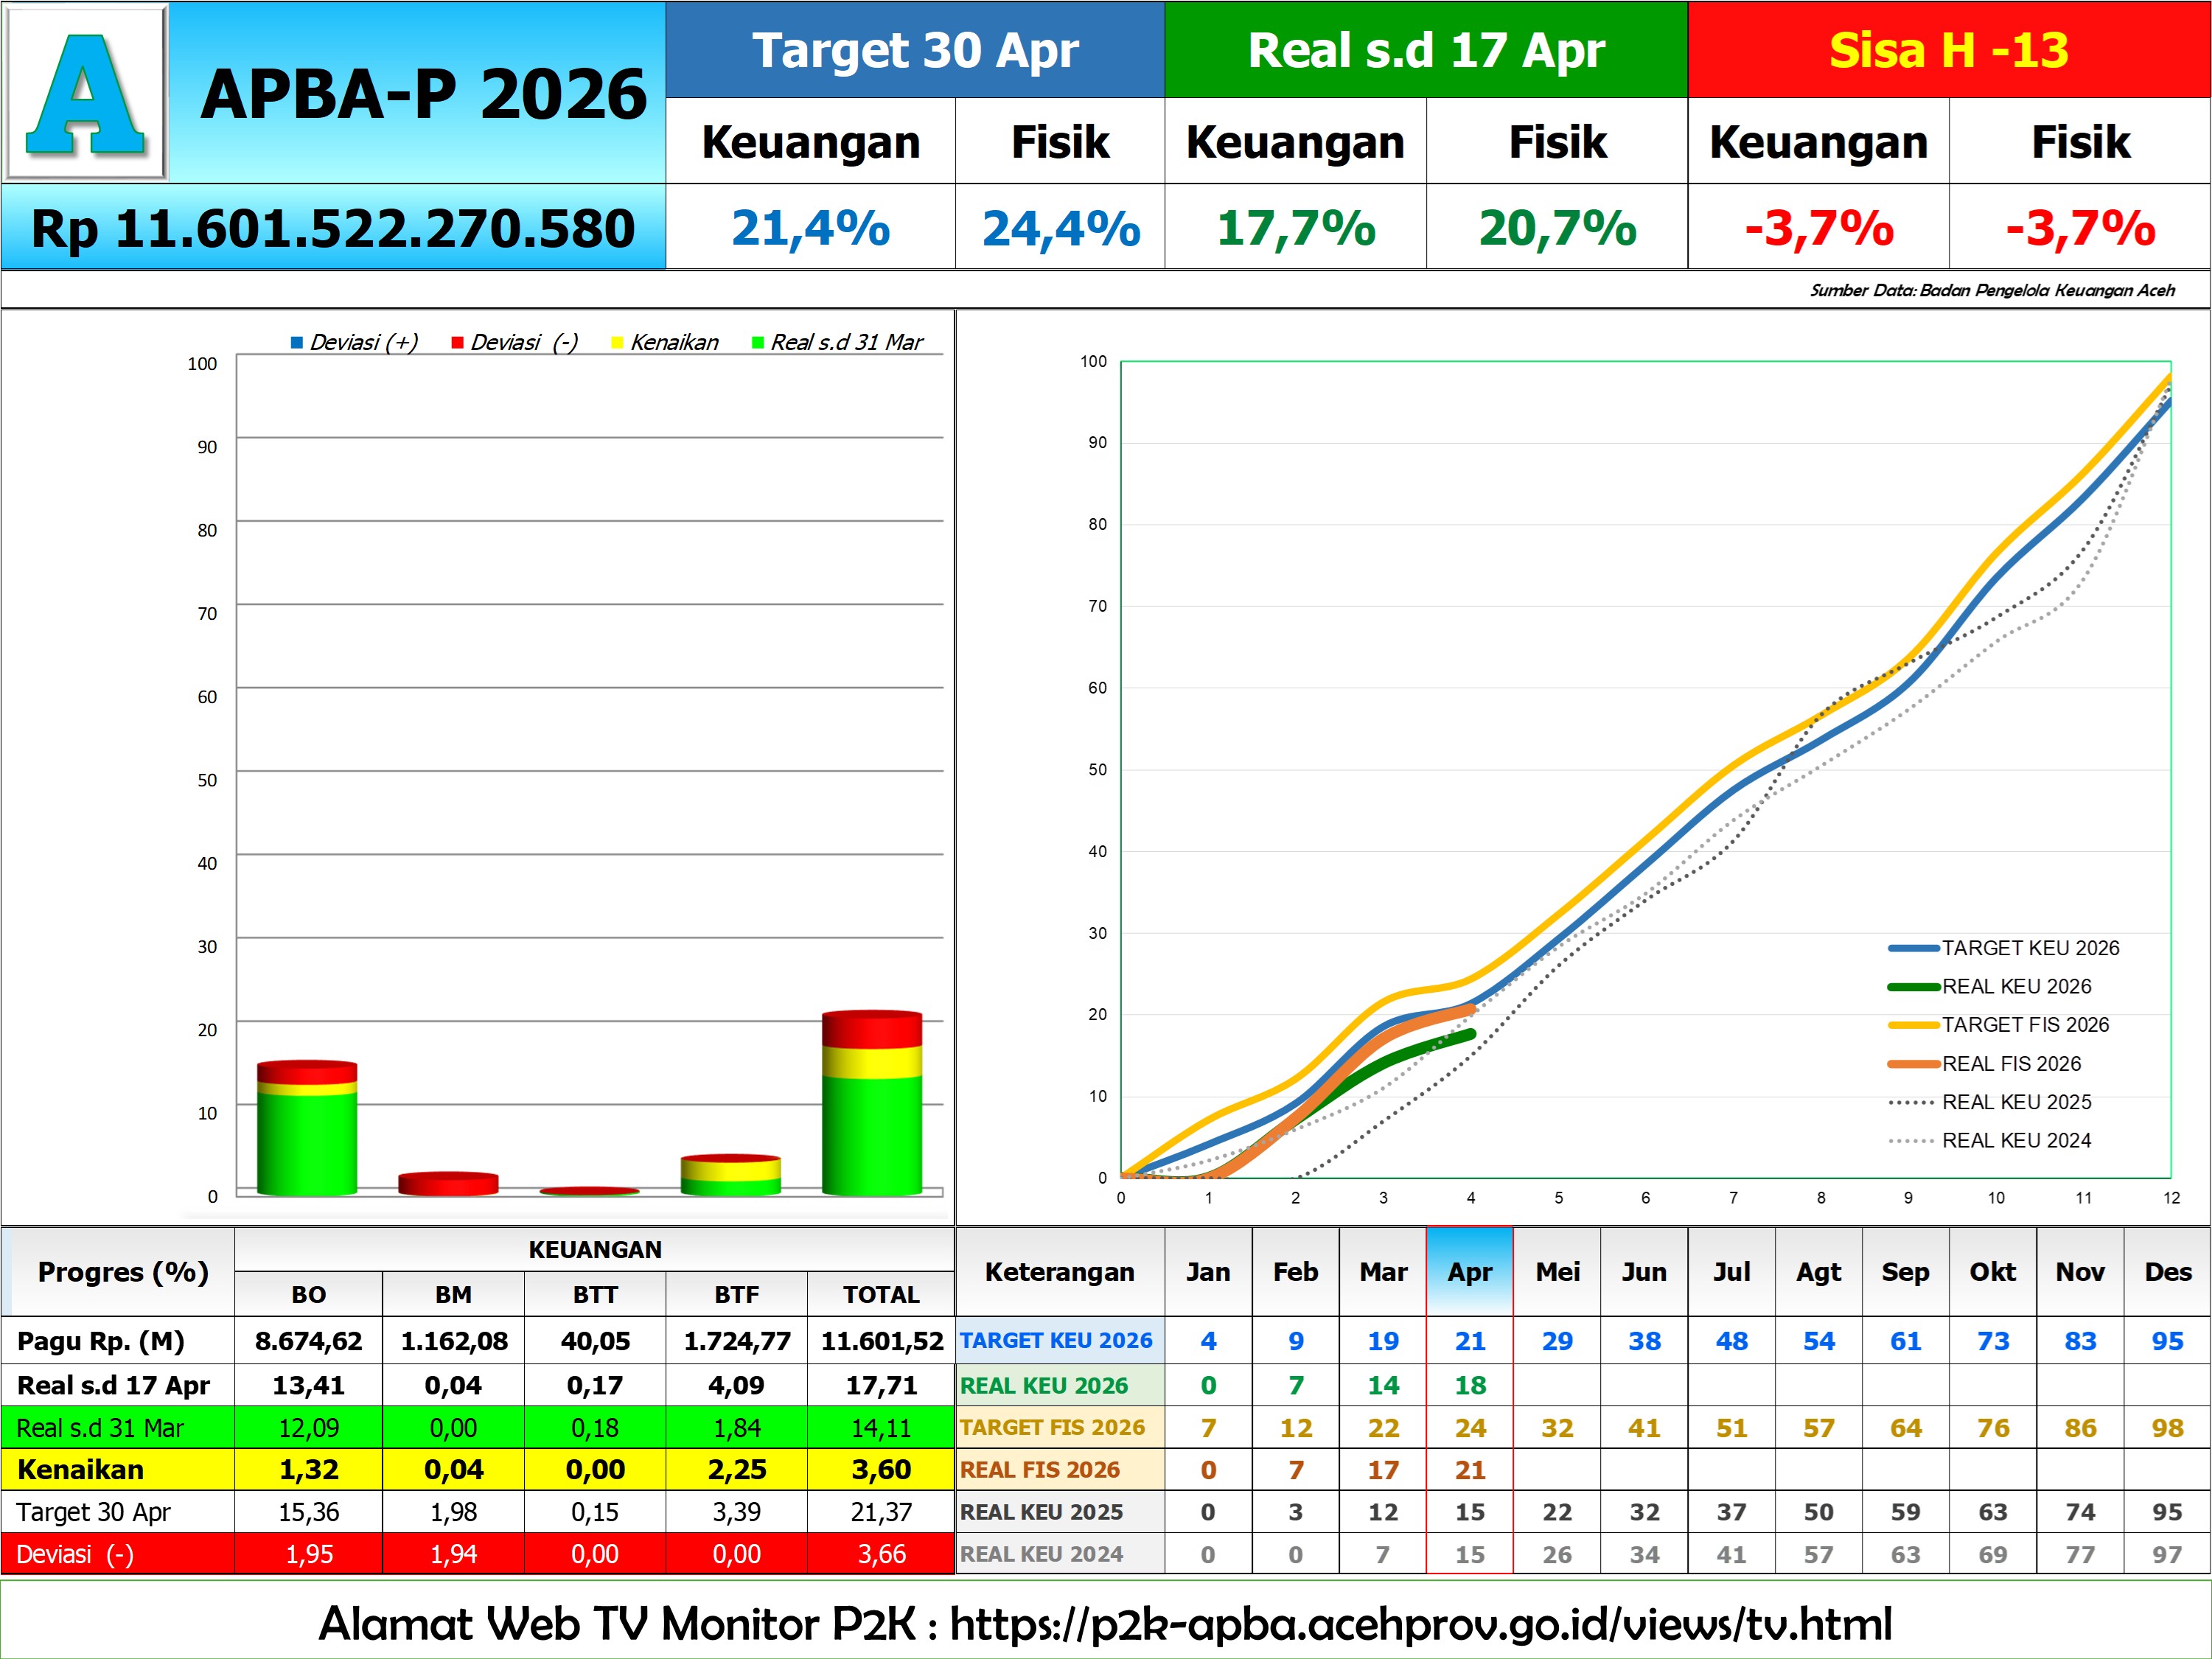Click the Target 30 Apr header
Screen dimensions: 2212x1659
[915, 50]
